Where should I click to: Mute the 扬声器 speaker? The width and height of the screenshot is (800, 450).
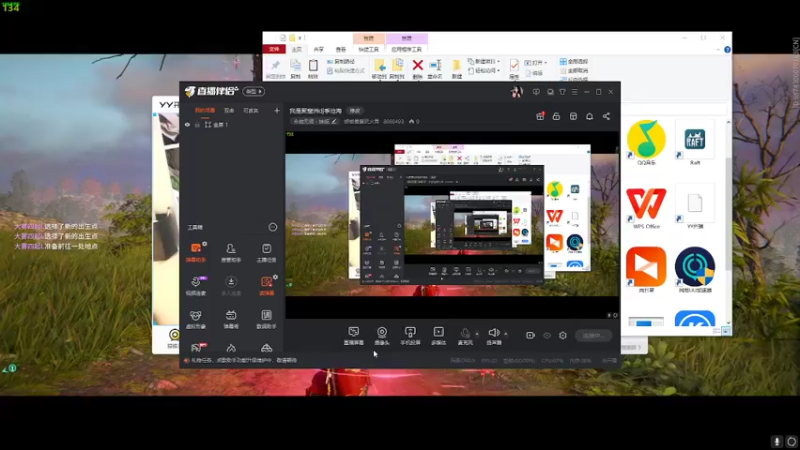(x=494, y=336)
